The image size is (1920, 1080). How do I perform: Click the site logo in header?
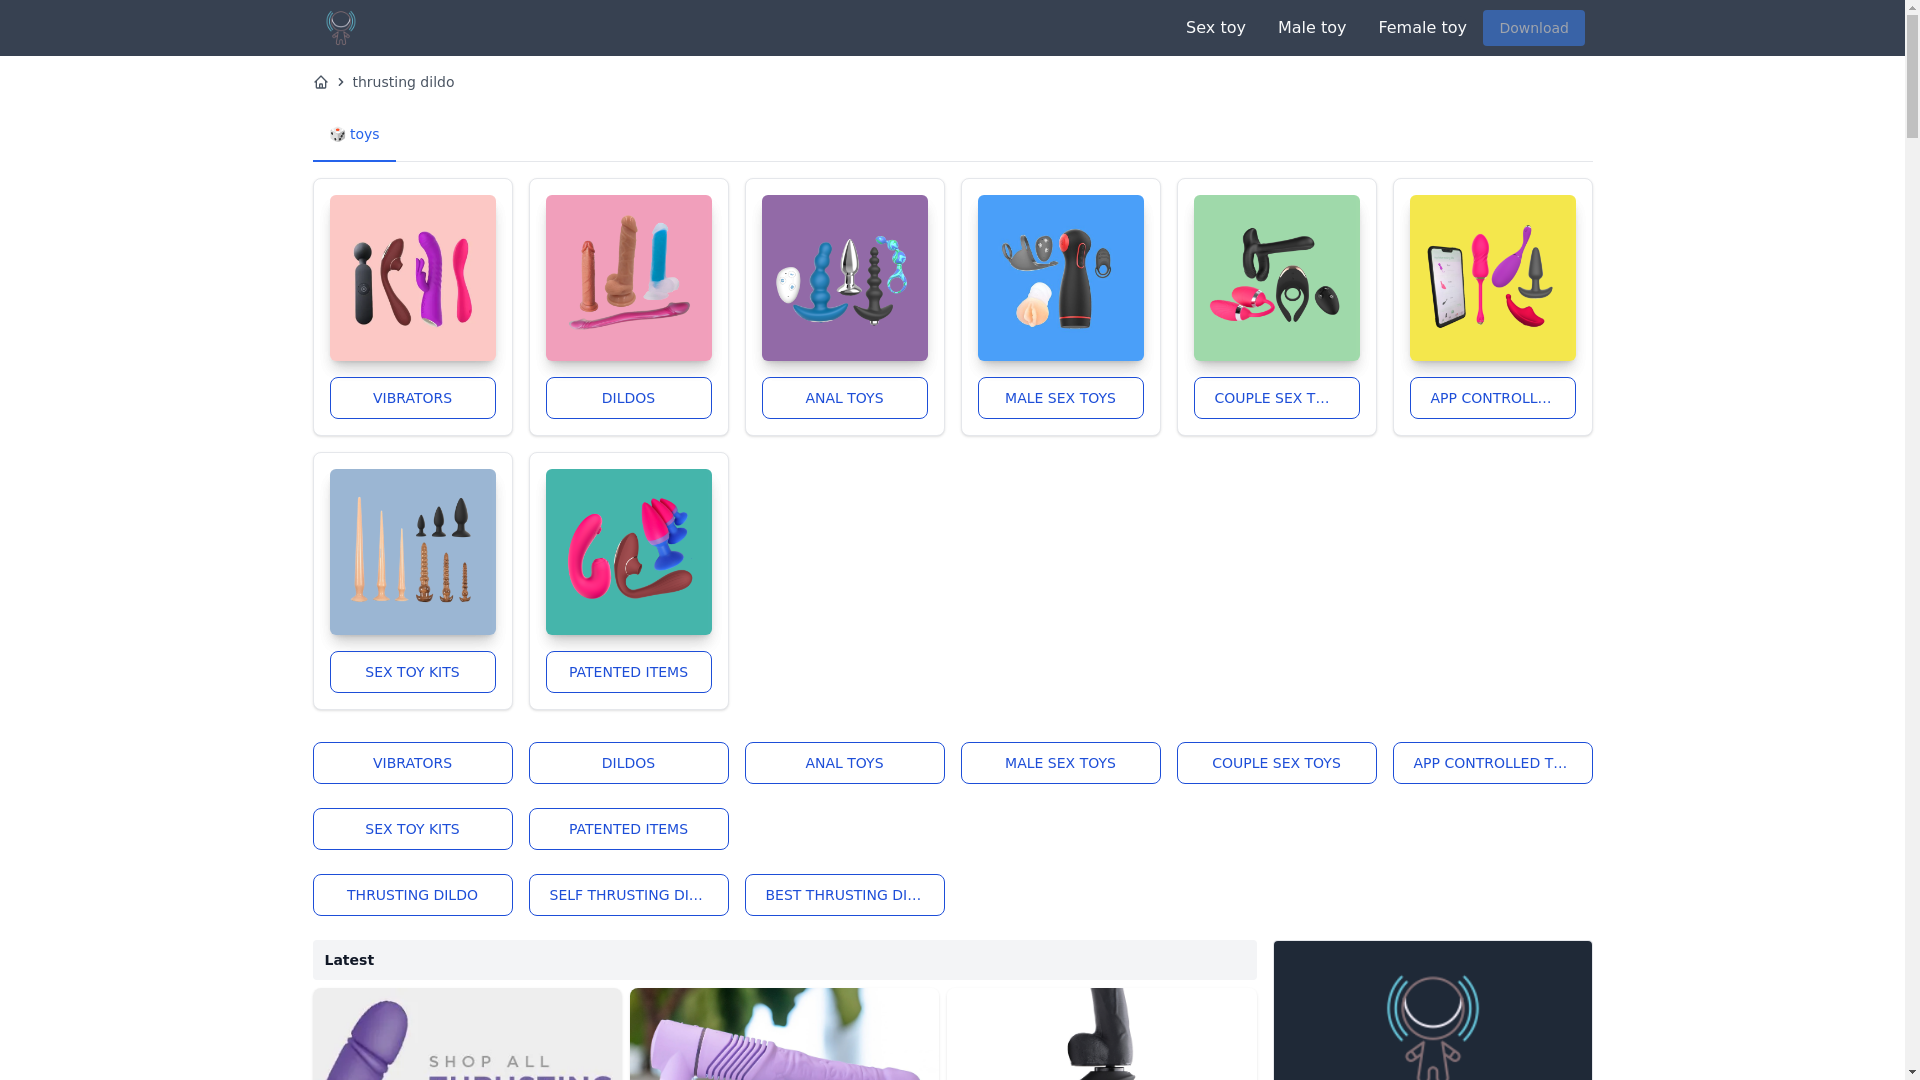[340, 28]
